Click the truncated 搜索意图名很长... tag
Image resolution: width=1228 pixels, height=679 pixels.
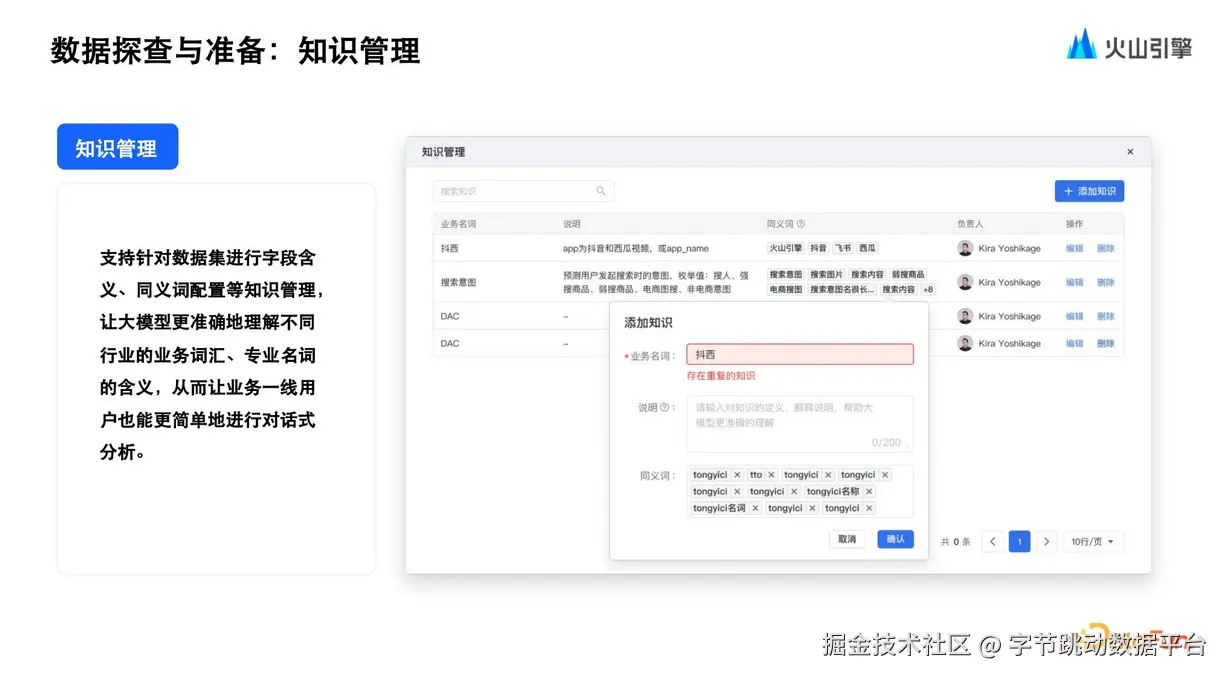[843, 290]
